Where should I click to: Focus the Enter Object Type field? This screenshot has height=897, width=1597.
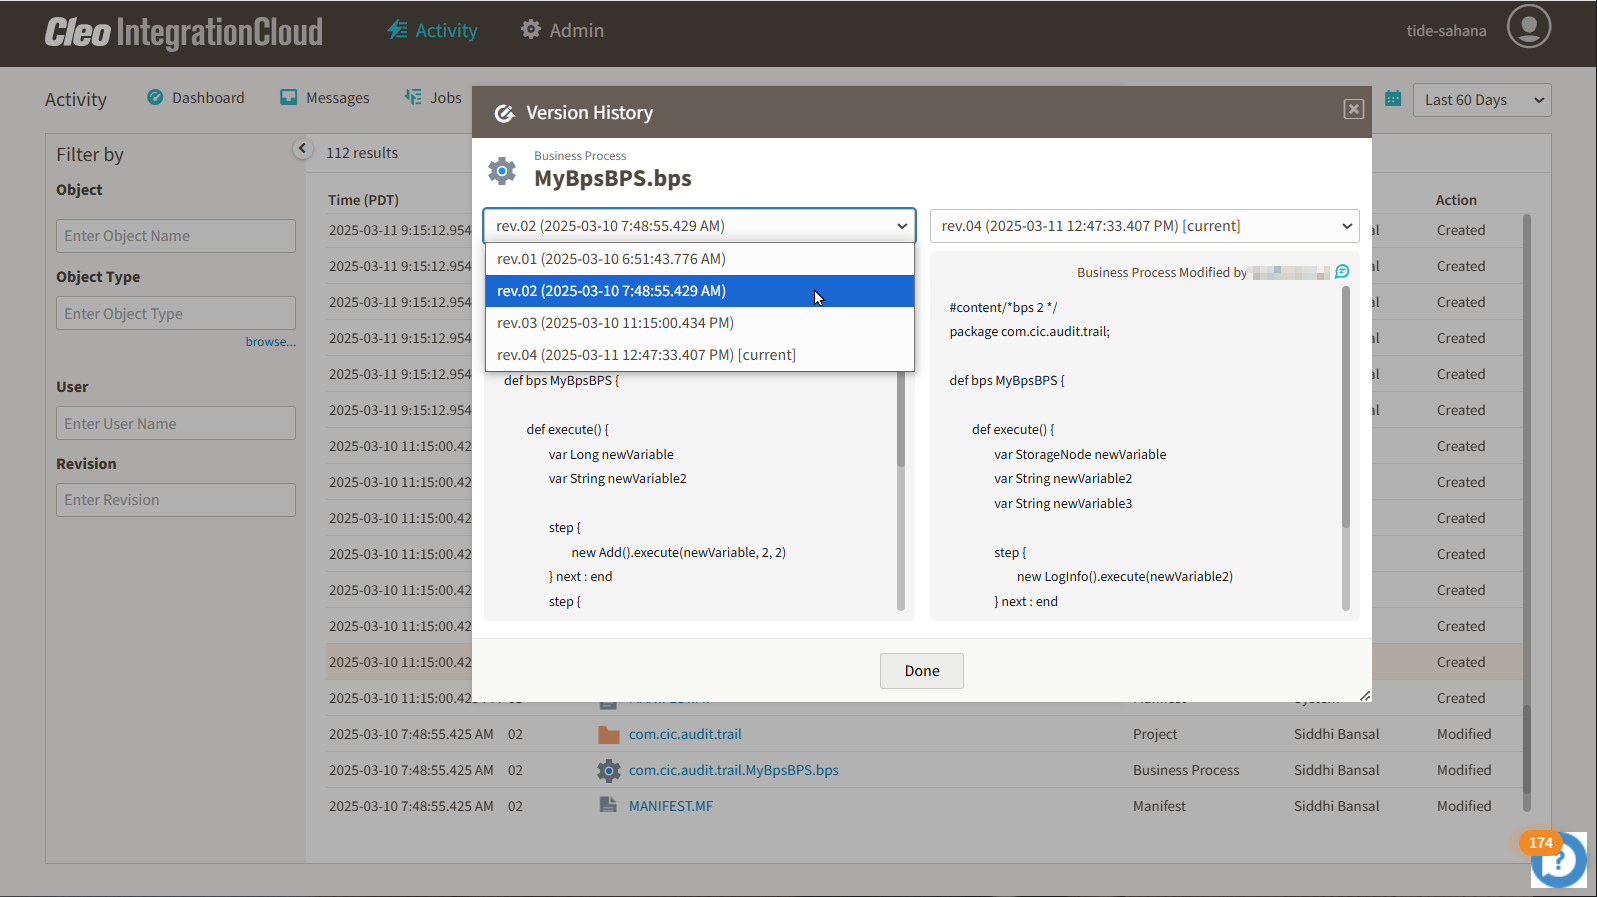tap(176, 313)
